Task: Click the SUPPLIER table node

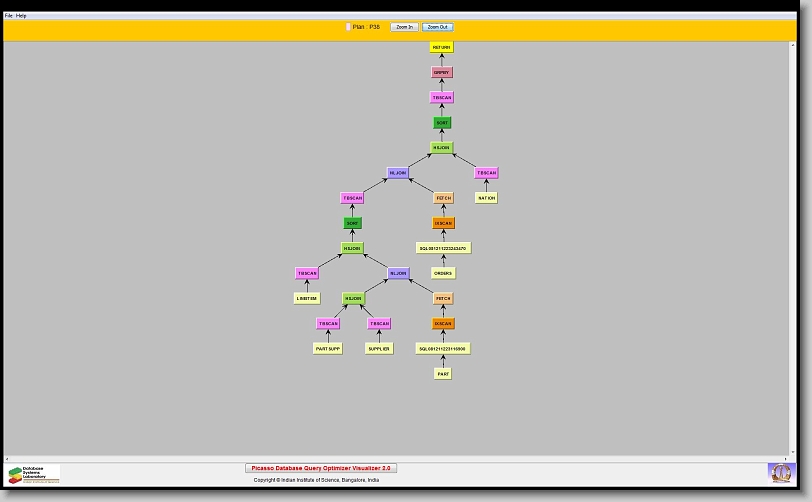Action: [379, 349]
